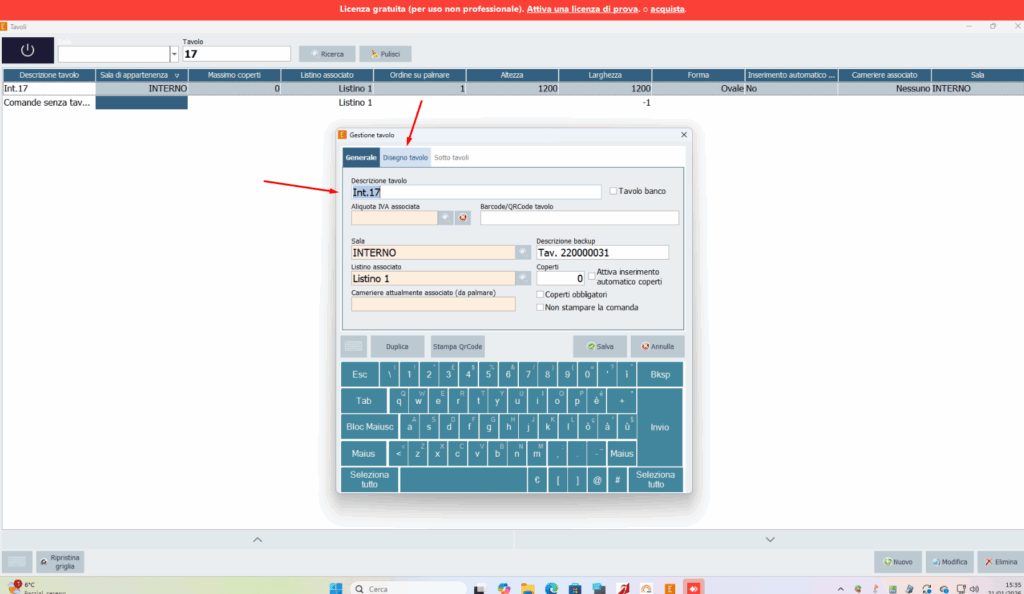Open the Sala dropdown in the dialog
This screenshot has height=594, width=1024.
pos(522,252)
